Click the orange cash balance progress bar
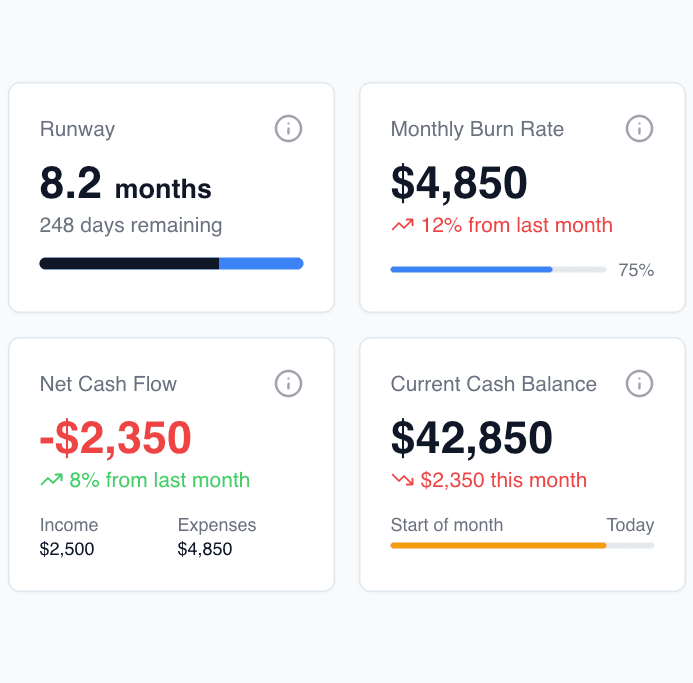 pyautogui.click(x=498, y=545)
